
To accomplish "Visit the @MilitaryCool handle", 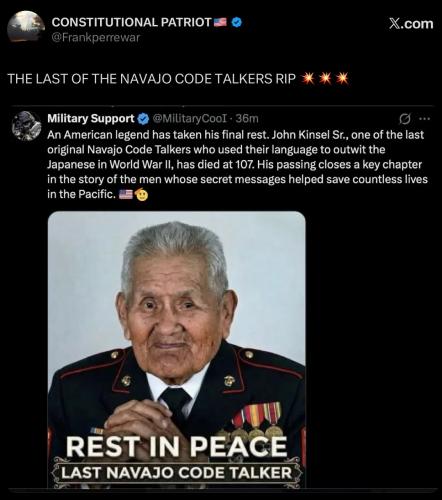I will [x=190, y=118].
